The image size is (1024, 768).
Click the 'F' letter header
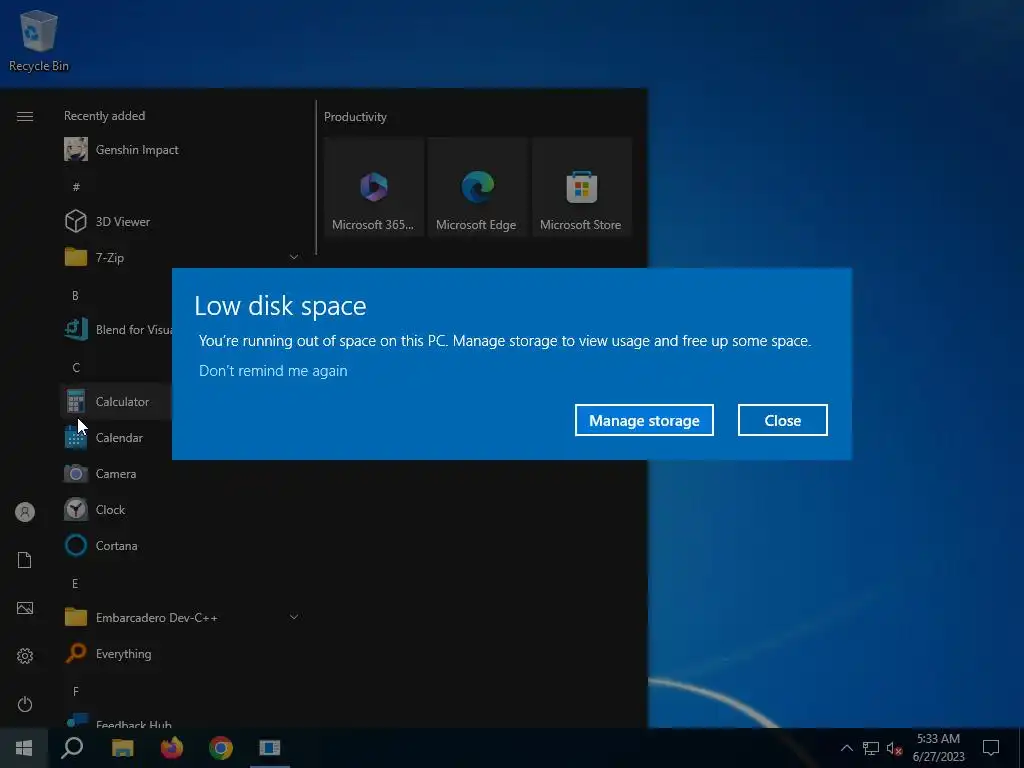coord(76,692)
